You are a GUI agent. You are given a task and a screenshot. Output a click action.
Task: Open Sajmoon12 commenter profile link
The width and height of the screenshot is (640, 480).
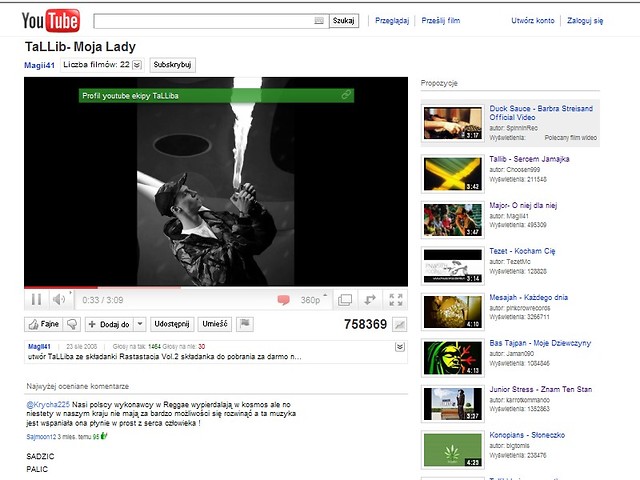pyautogui.click(x=41, y=437)
